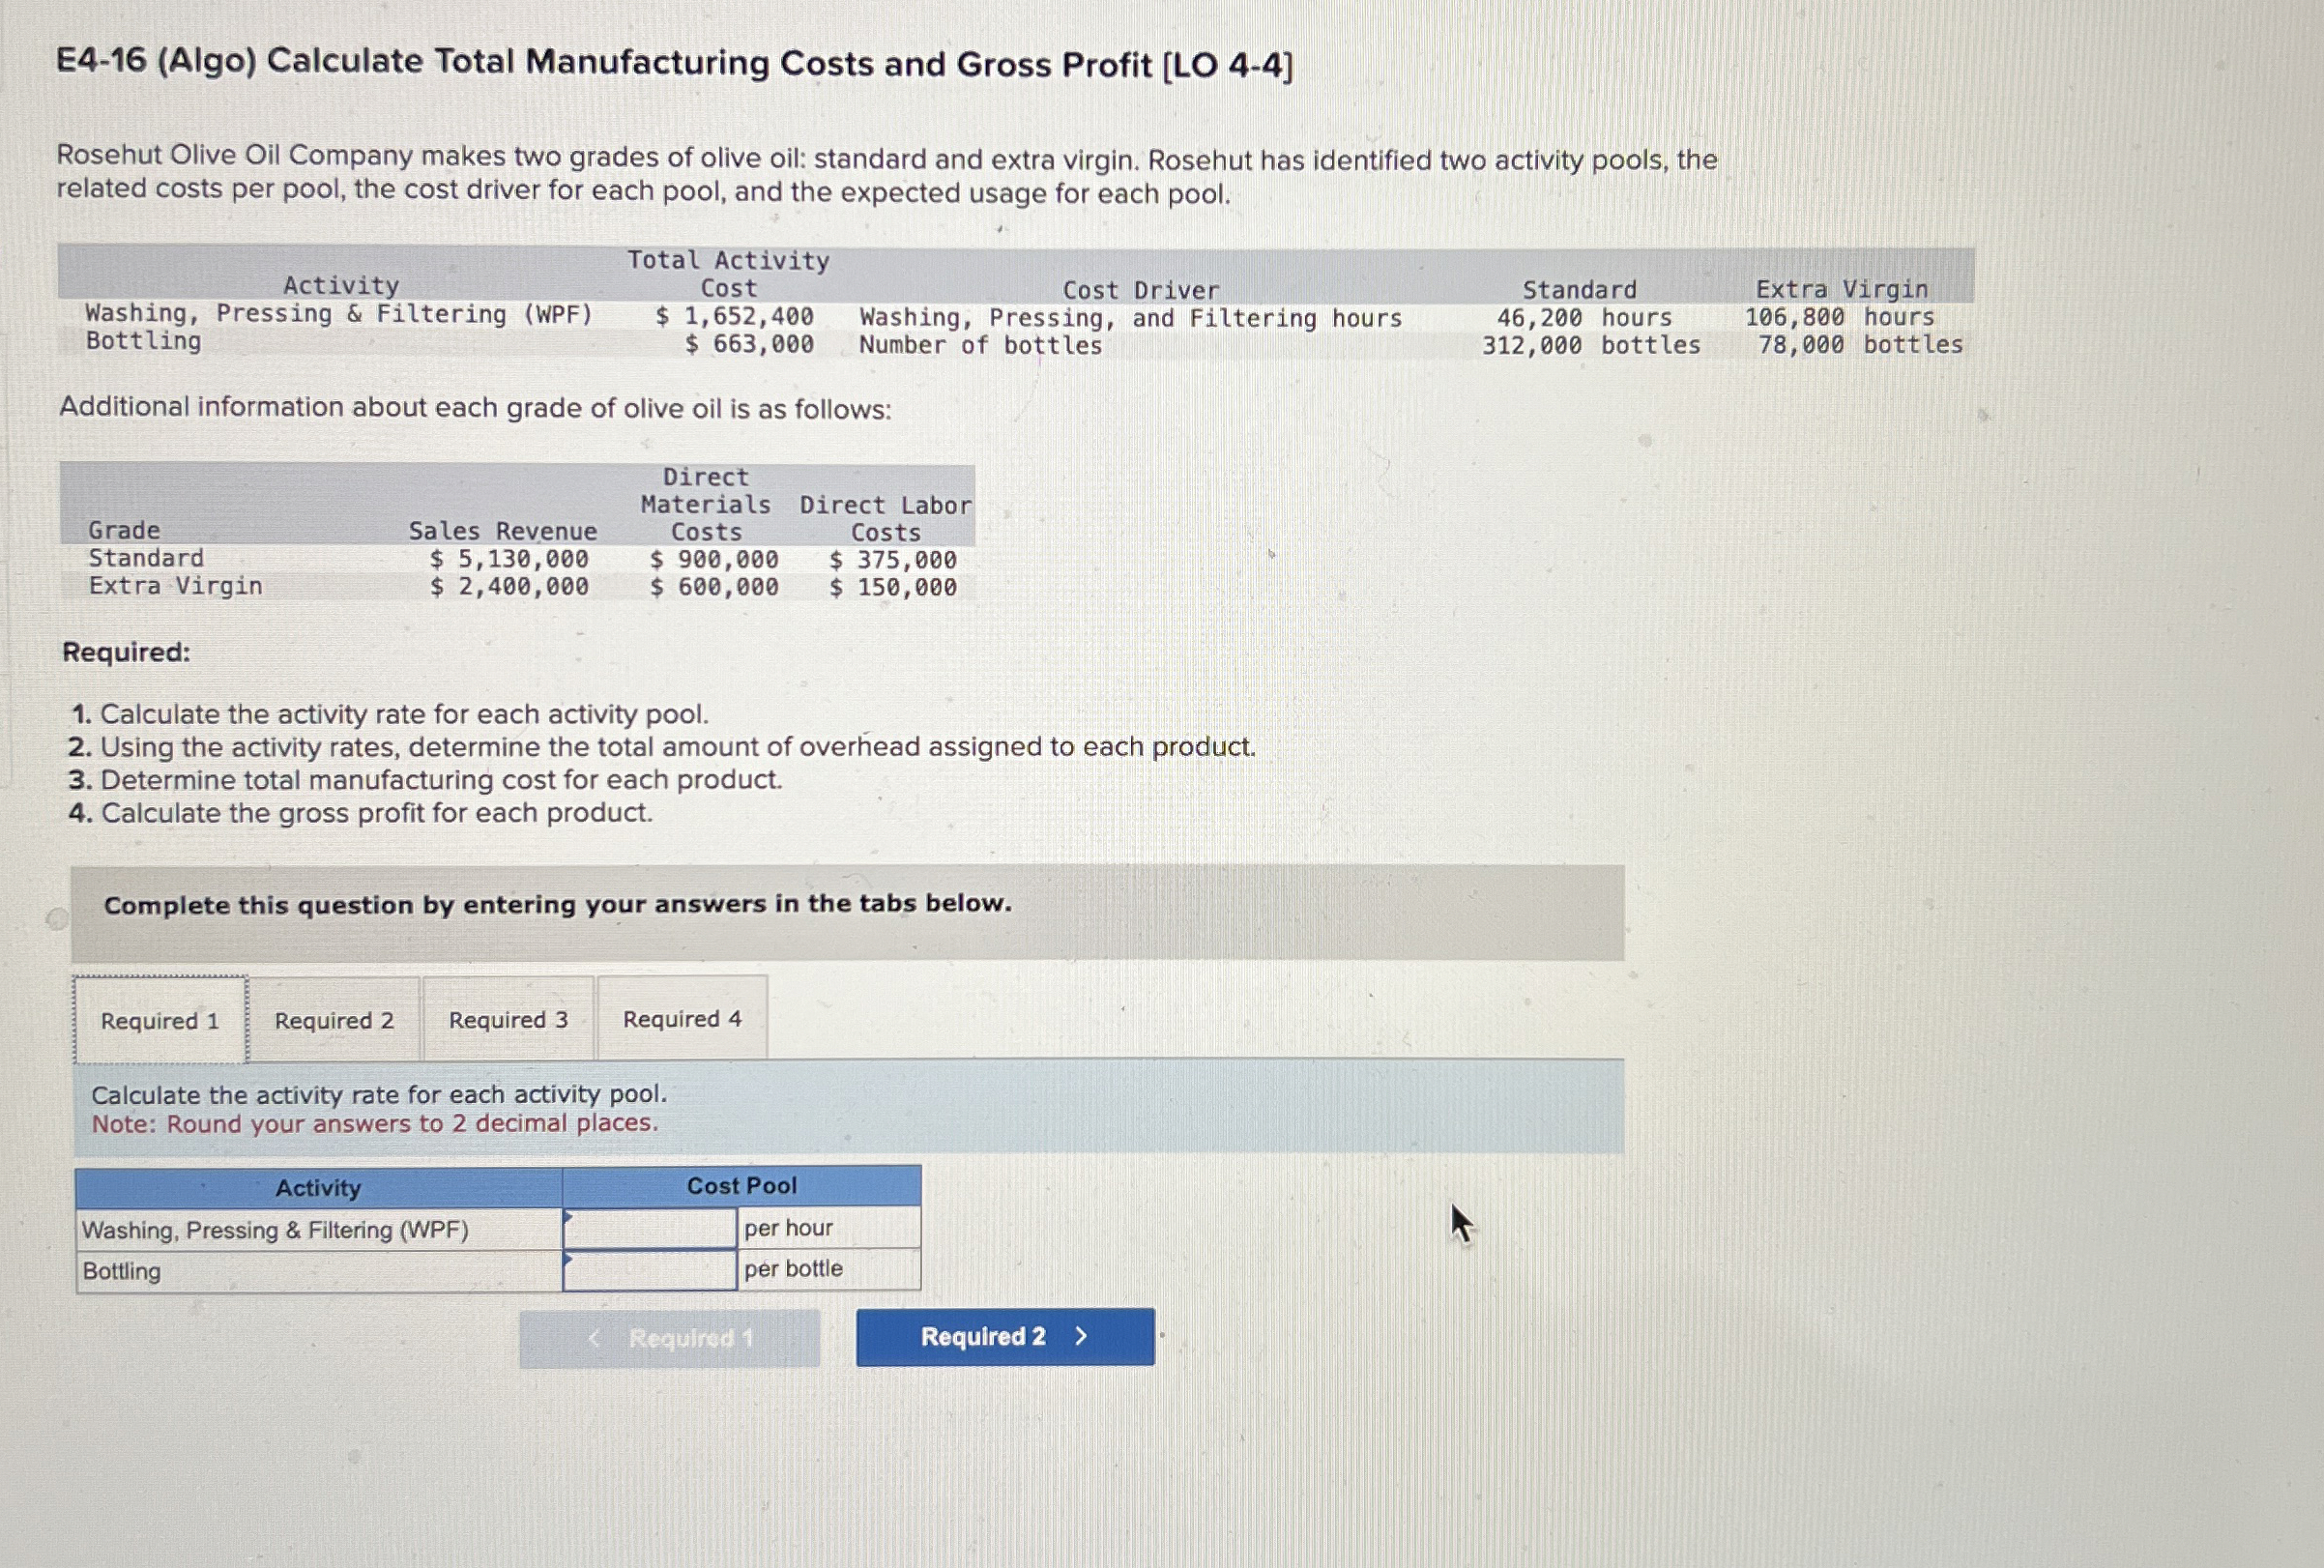Select the Required 4 tab

(x=682, y=1018)
